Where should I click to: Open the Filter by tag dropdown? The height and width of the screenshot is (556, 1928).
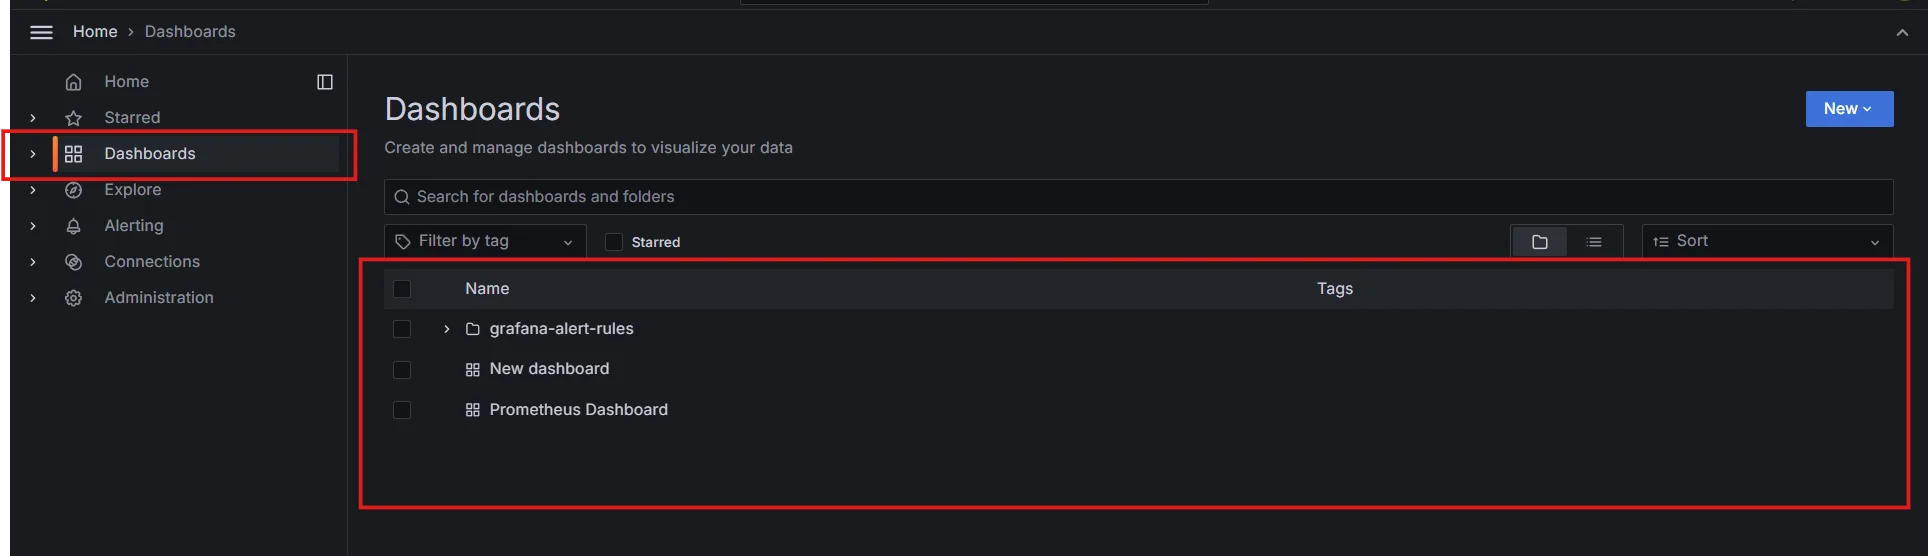coord(486,241)
